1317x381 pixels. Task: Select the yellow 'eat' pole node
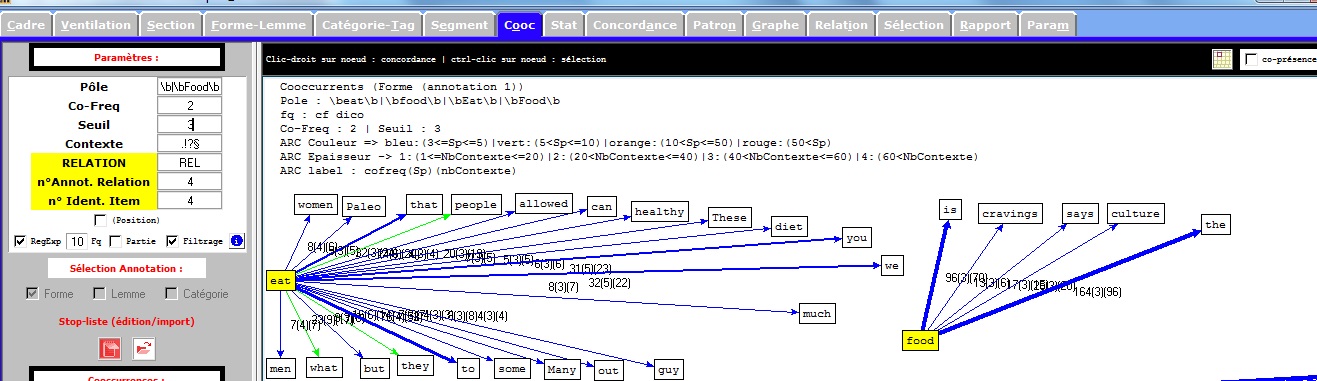[281, 282]
